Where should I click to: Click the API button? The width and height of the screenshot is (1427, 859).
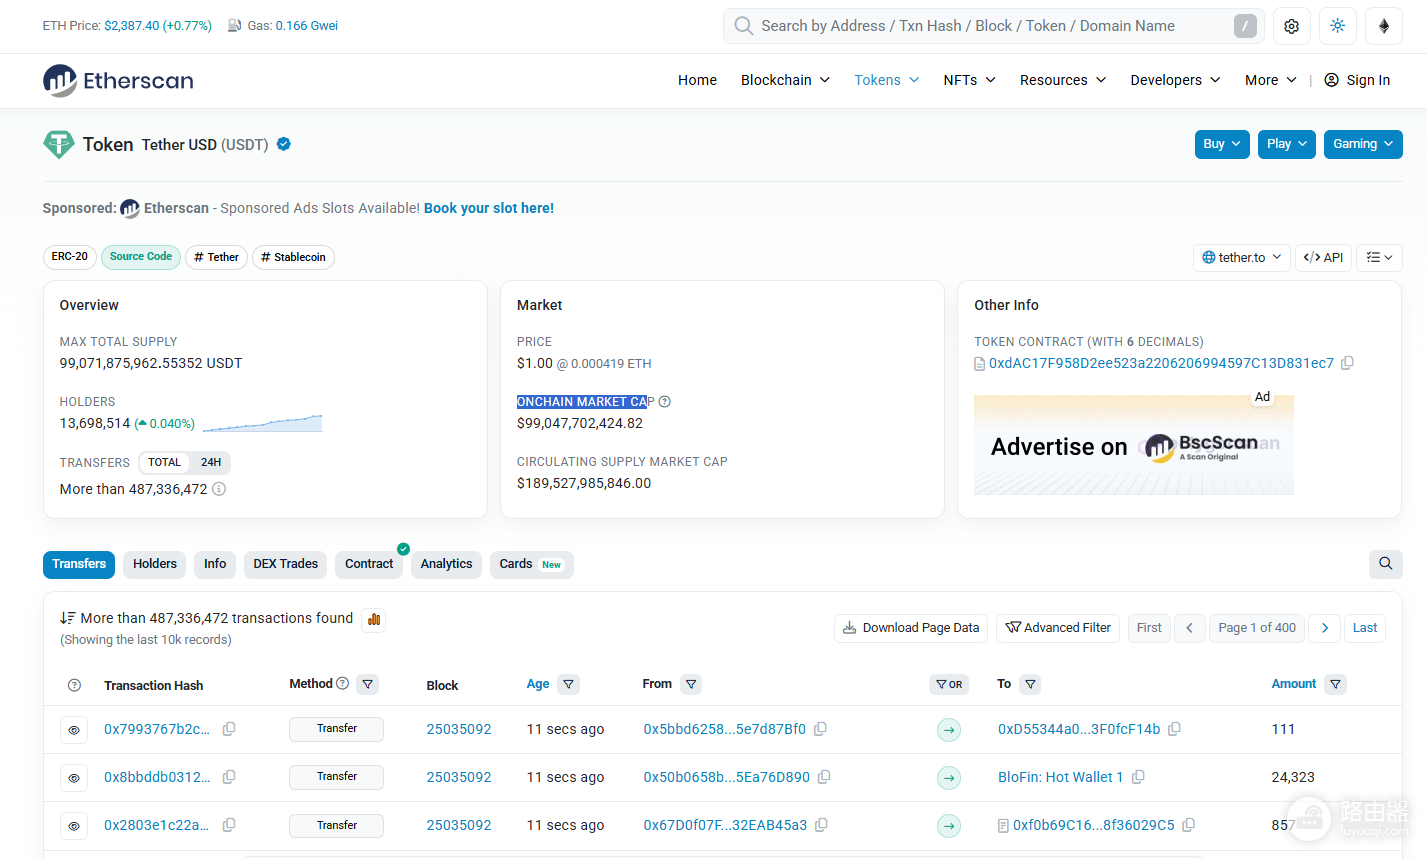[1324, 257]
